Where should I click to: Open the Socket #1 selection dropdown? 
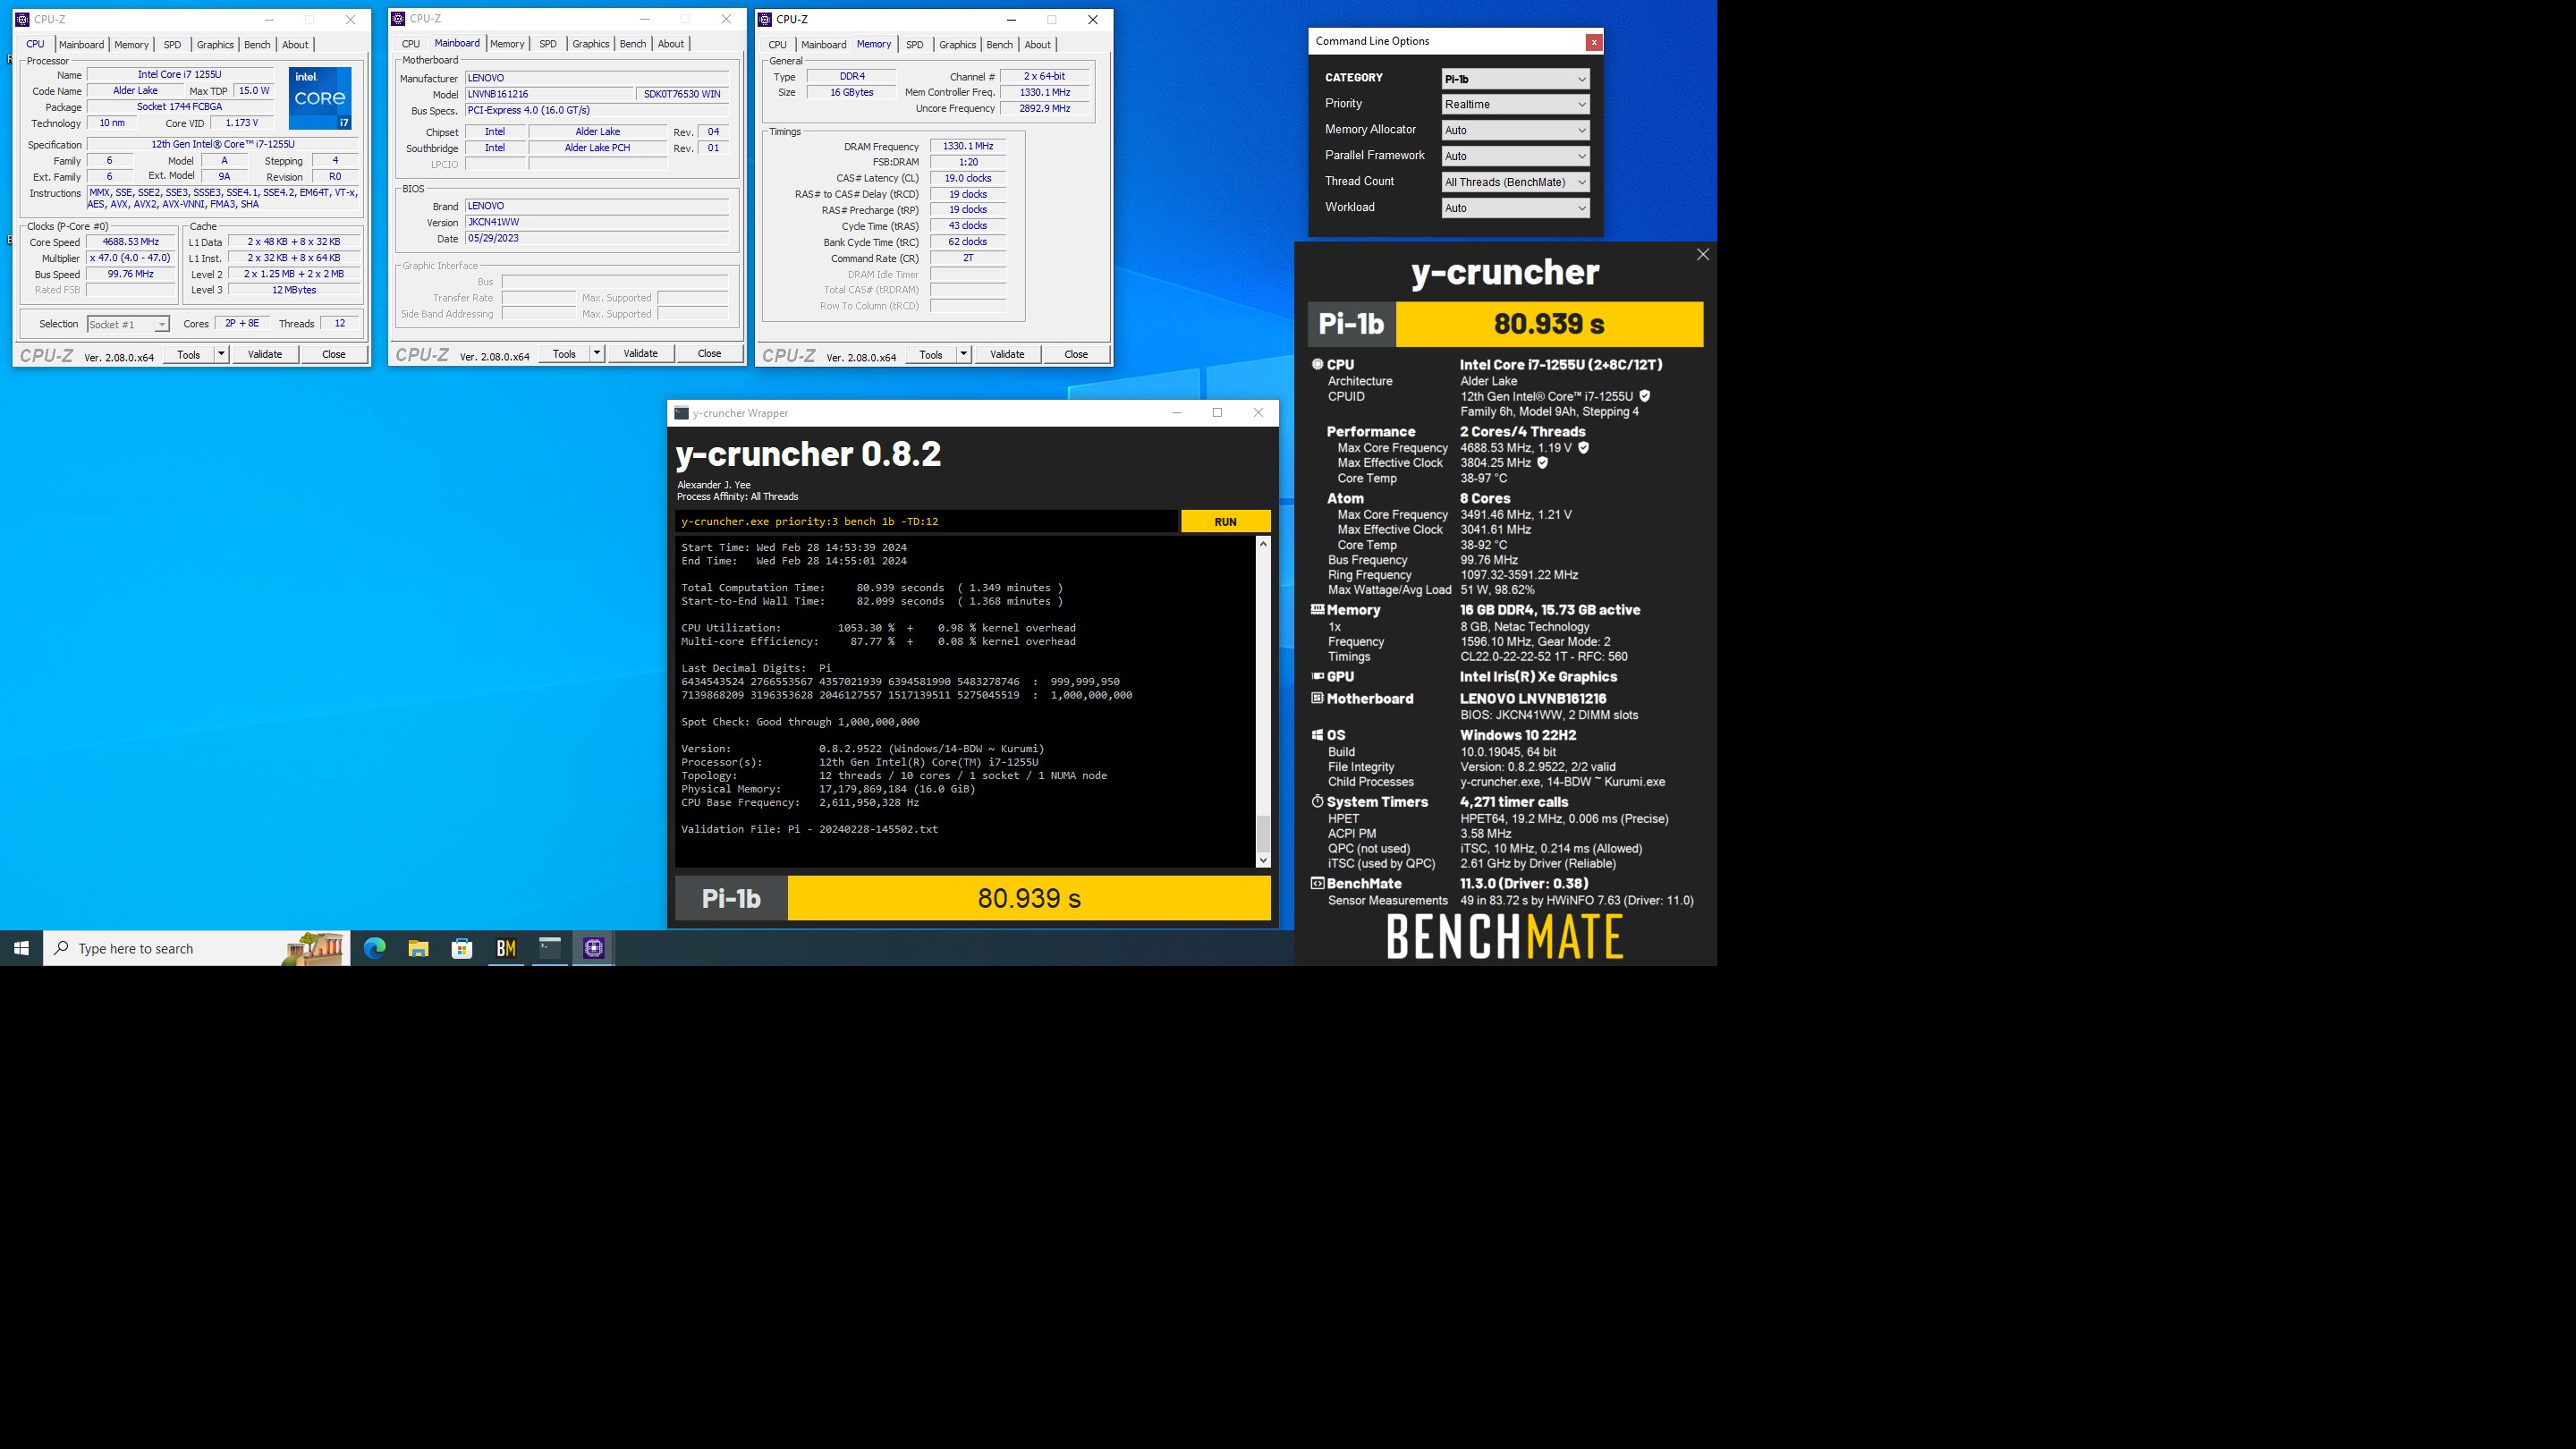coord(128,324)
